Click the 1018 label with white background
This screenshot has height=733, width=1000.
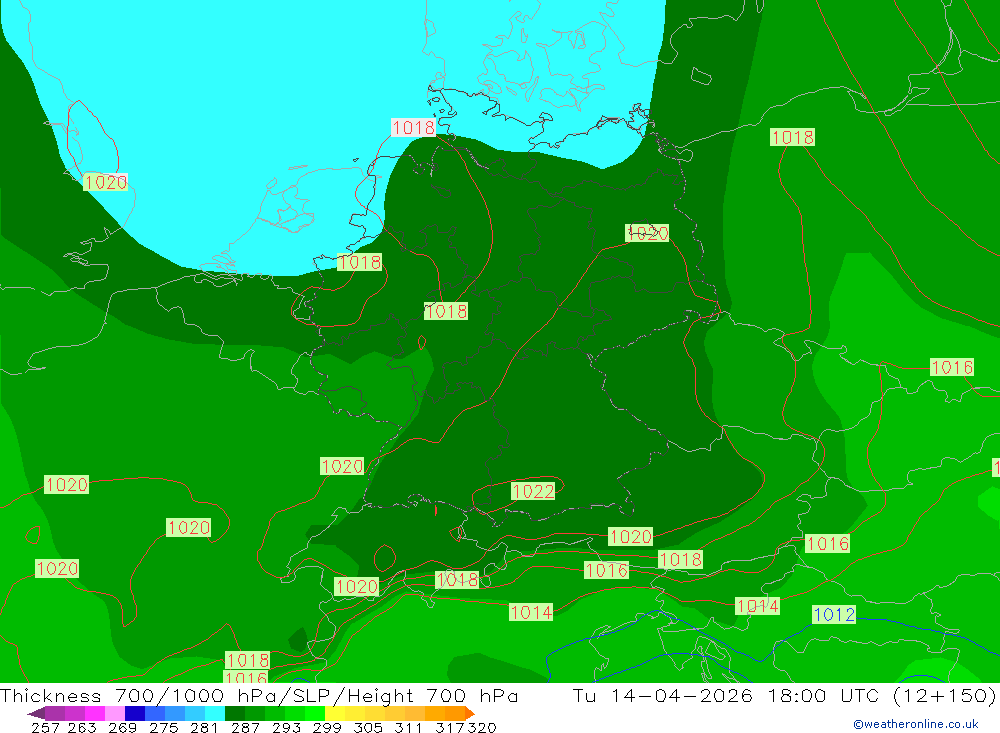coord(413,128)
